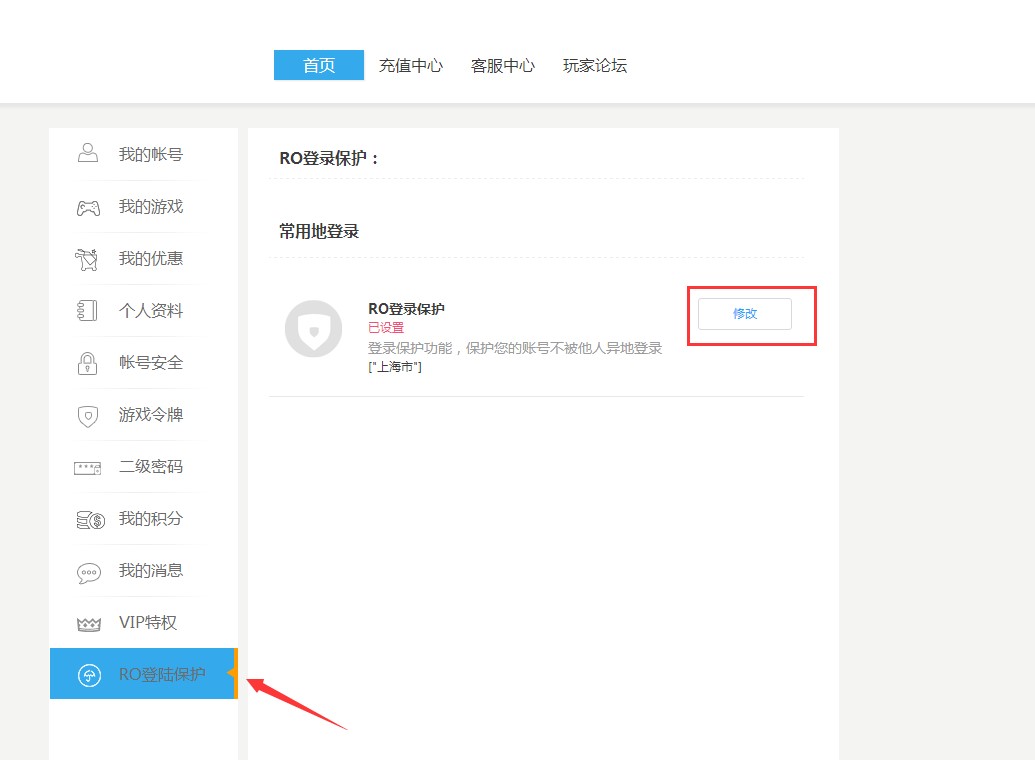The height and width of the screenshot is (760, 1035).
Task: Open the 玩家论坛 menu item
Action: click(x=595, y=65)
